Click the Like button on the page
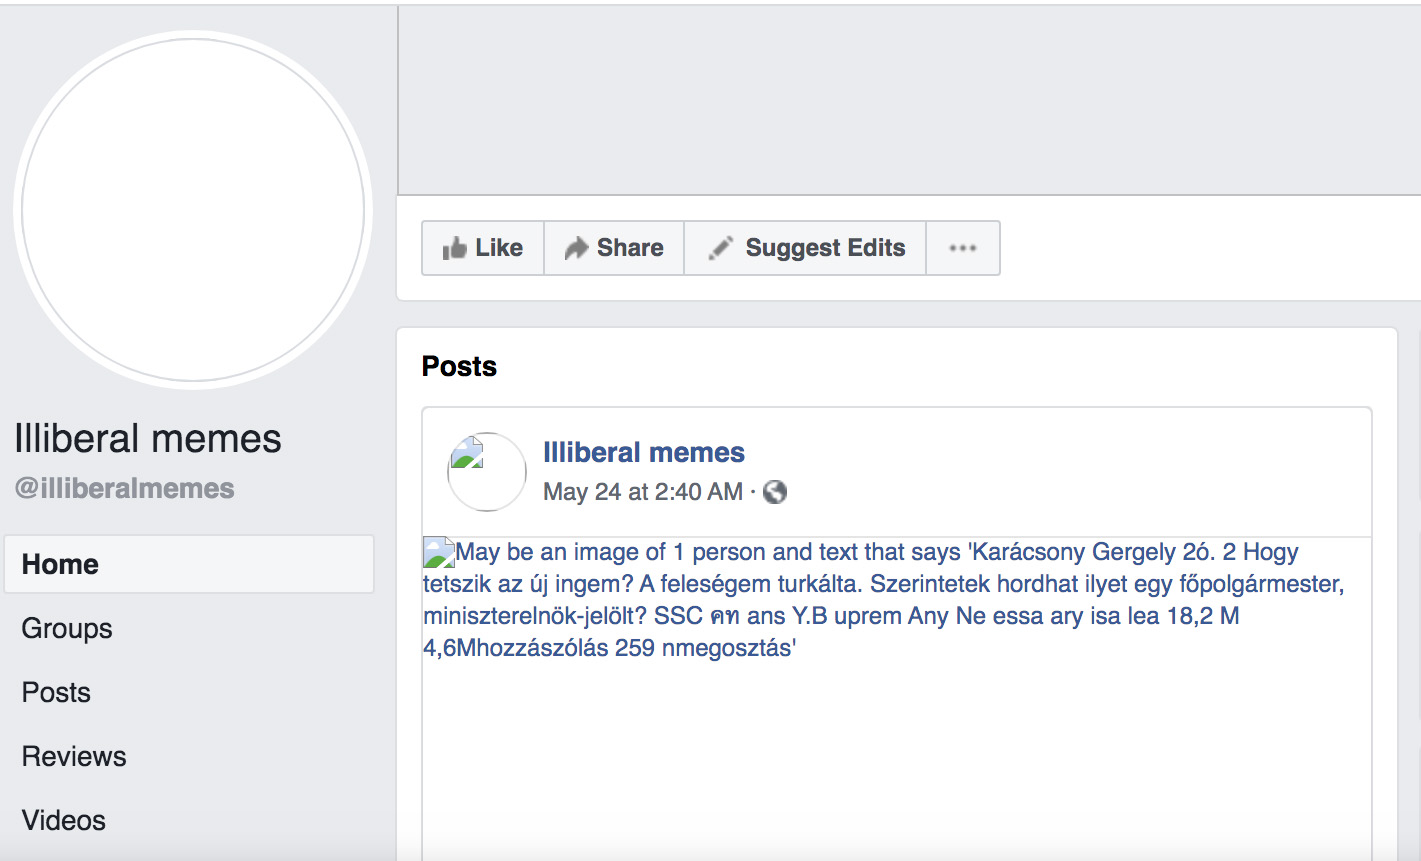 [483, 248]
